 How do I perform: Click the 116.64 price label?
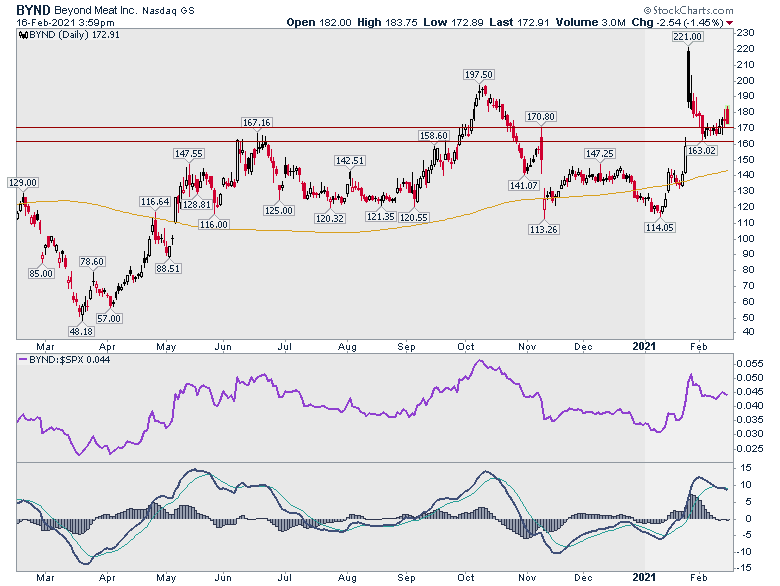click(155, 201)
